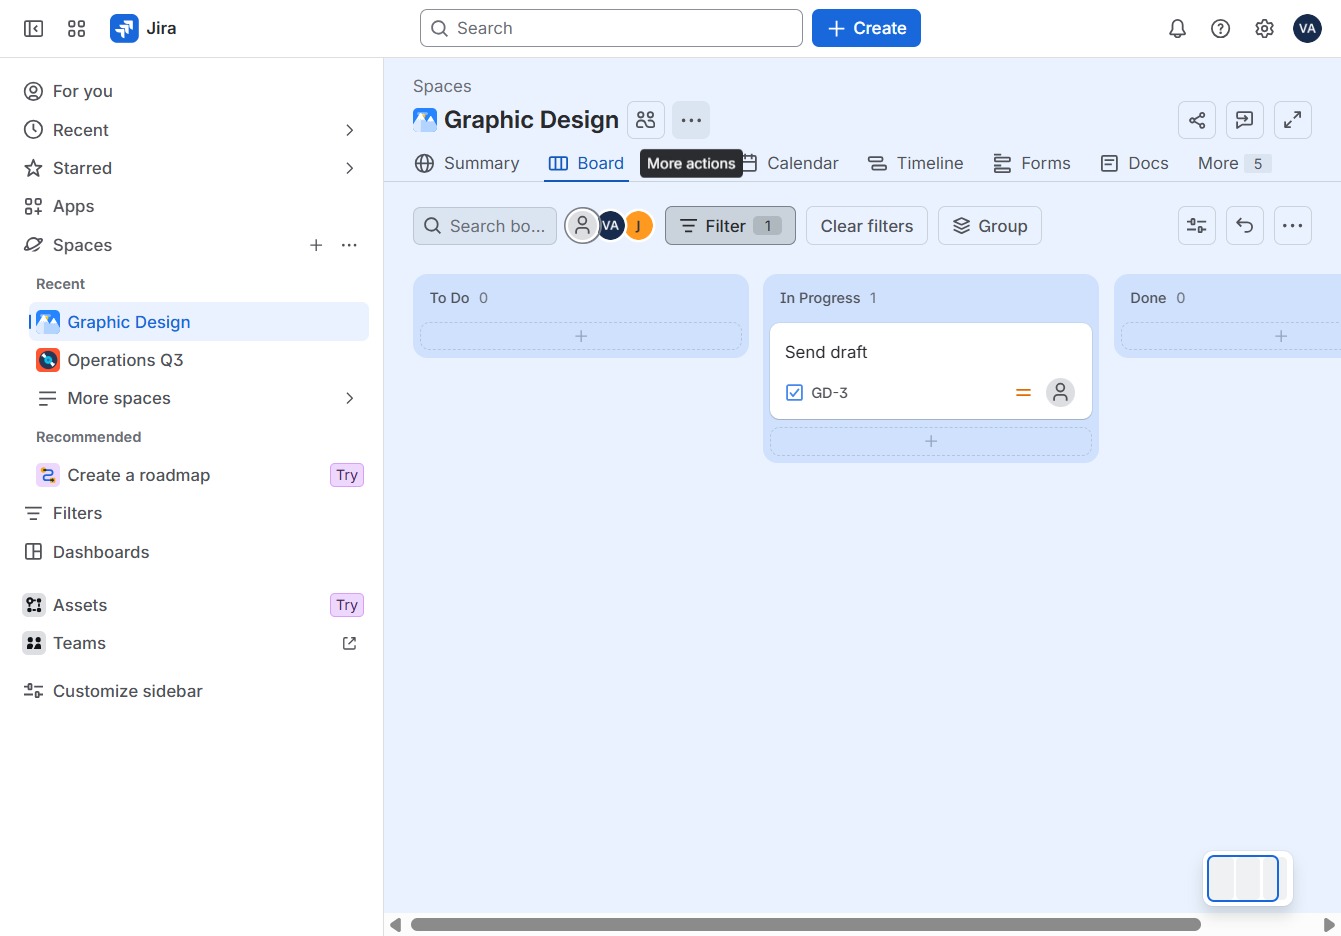This screenshot has width=1341, height=936.
Task: Open the help question mark icon
Action: coord(1220,29)
